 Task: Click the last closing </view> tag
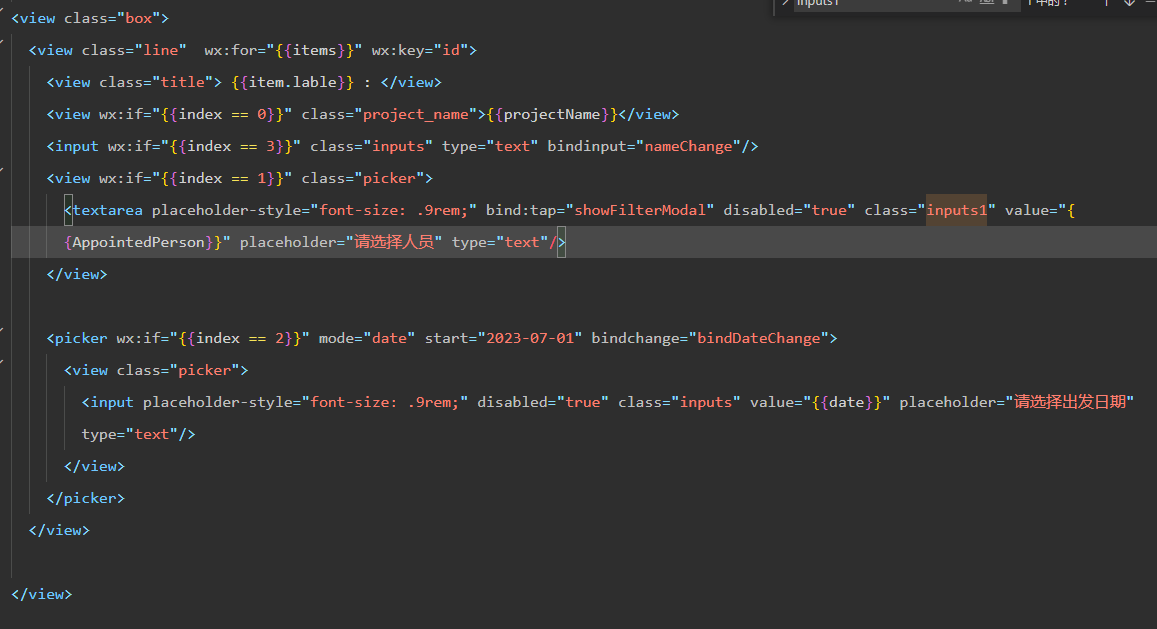pos(42,594)
